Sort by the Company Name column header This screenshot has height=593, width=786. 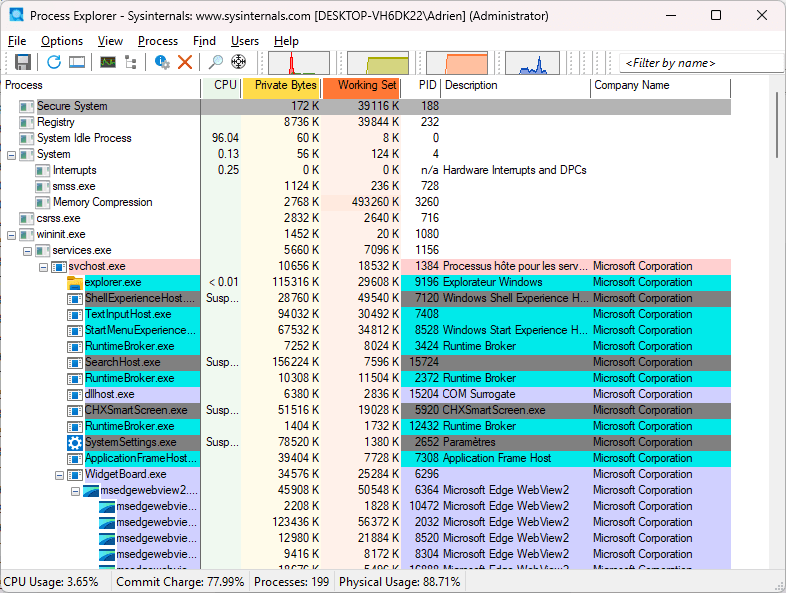(x=661, y=86)
